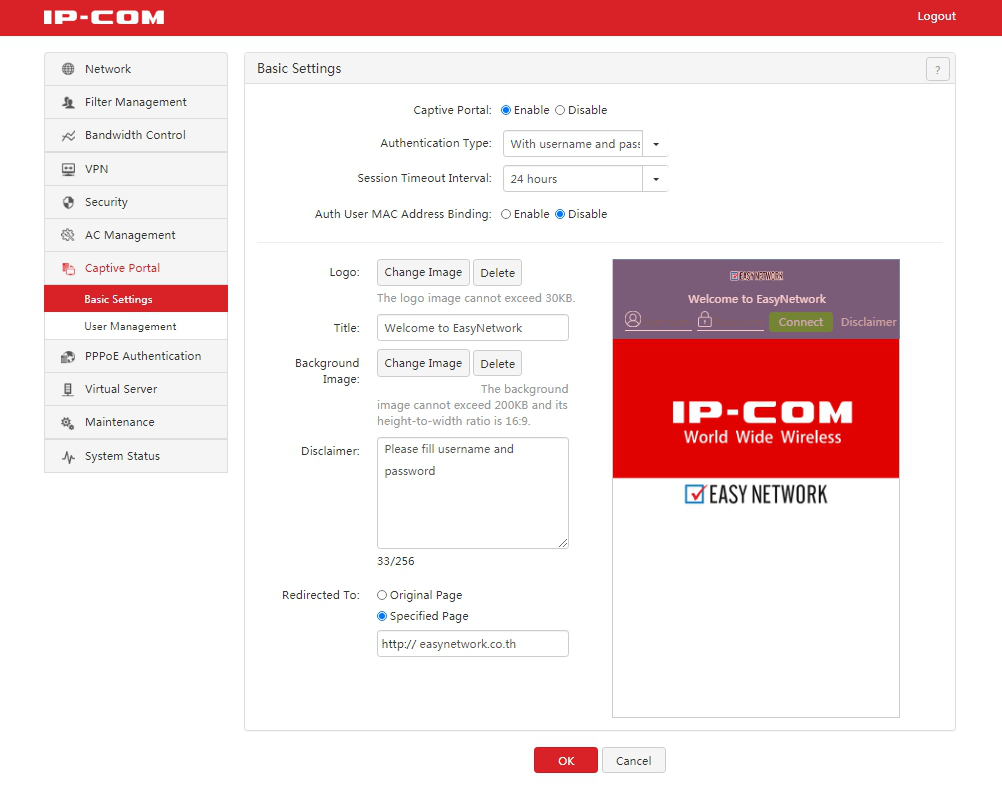Open the Virtual Server menu
Image resolution: width=1002 pixels, height=799 pixels.
136,389
